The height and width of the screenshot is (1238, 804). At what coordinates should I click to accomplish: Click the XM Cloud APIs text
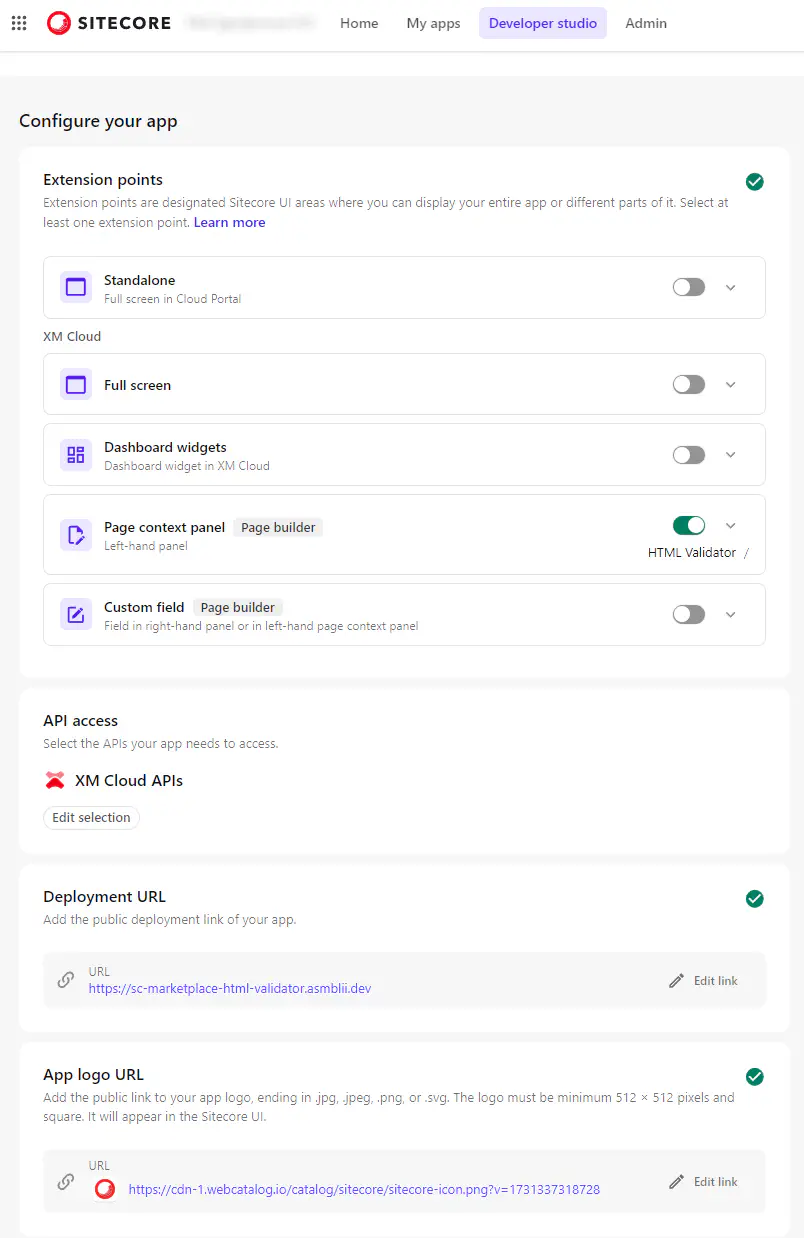(129, 780)
